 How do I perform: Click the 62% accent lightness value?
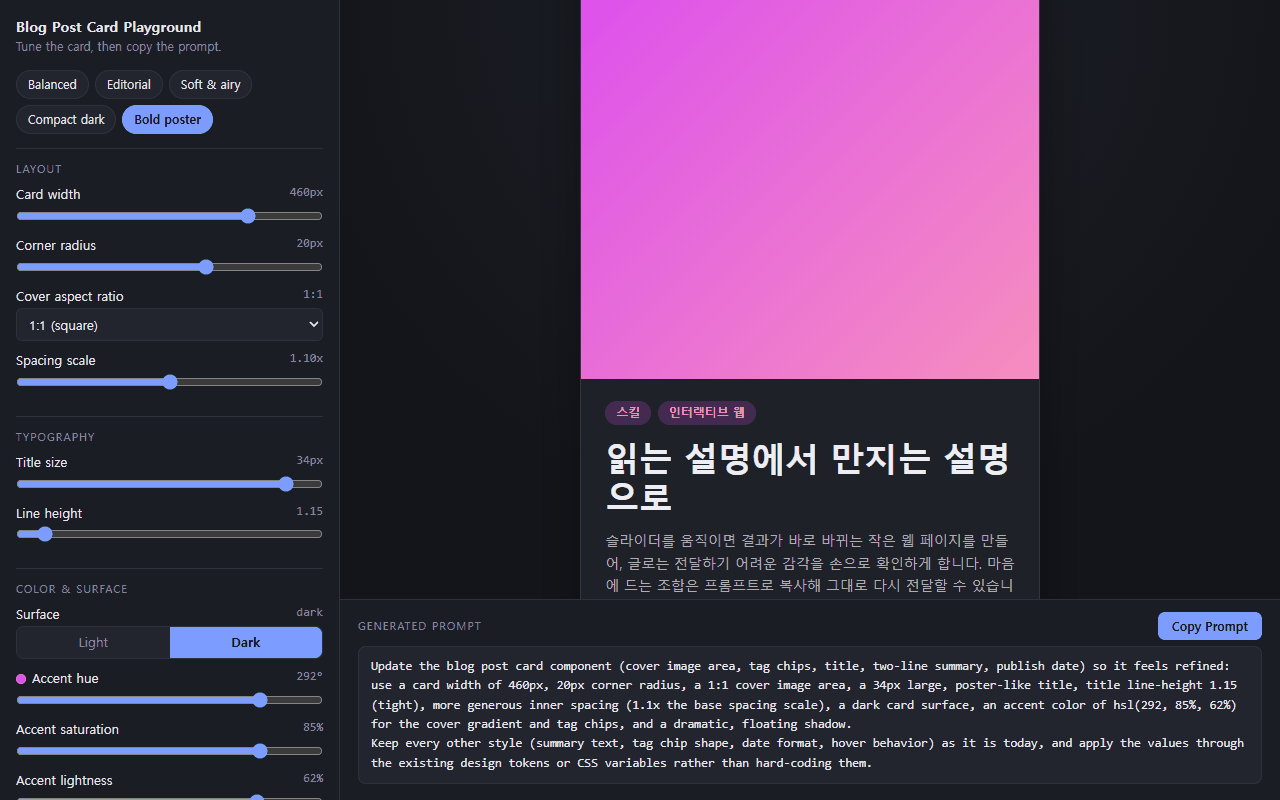tap(313, 778)
